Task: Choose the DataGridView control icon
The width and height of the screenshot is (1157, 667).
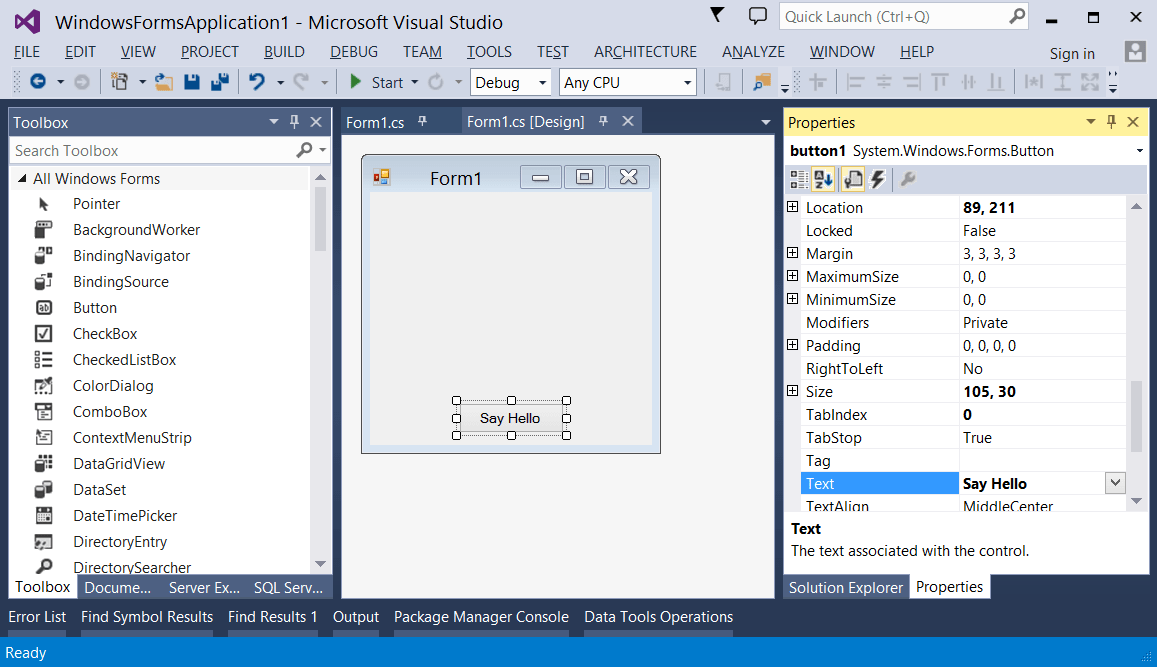Action: click(x=44, y=463)
